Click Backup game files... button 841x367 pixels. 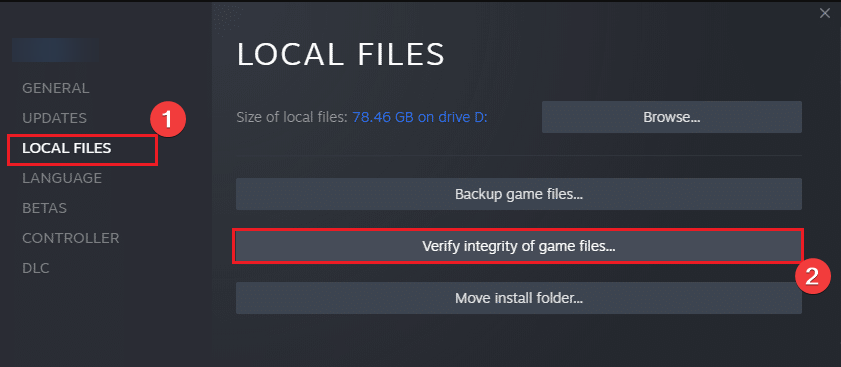coord(519,194)
